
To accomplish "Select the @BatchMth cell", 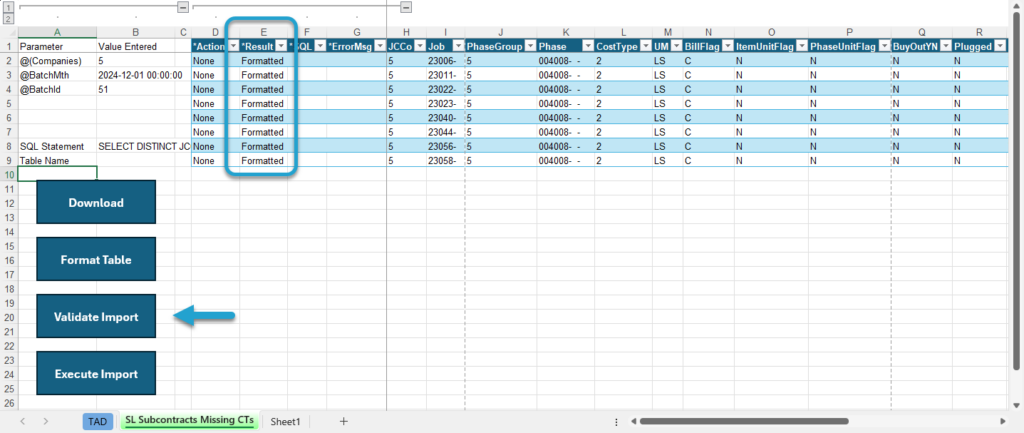I will 57,75.
